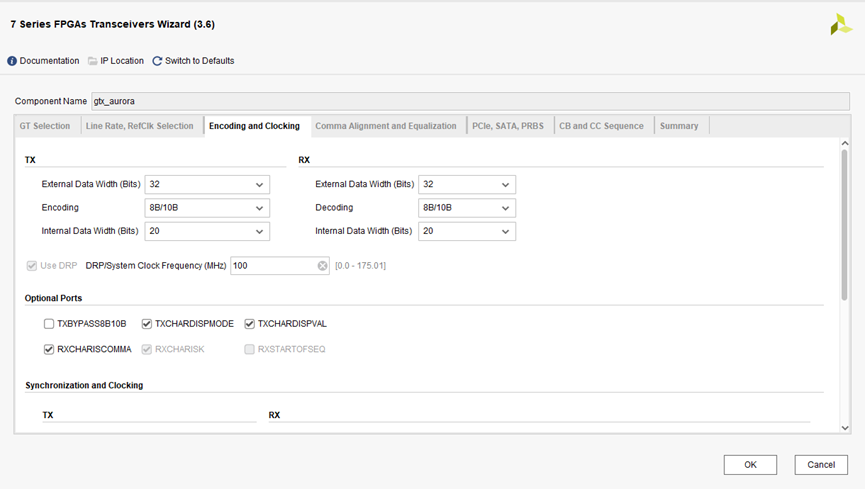This screenshot has height=489, width=865.
Task: Click the Xilinx logo icon
Action: [840, 25]
